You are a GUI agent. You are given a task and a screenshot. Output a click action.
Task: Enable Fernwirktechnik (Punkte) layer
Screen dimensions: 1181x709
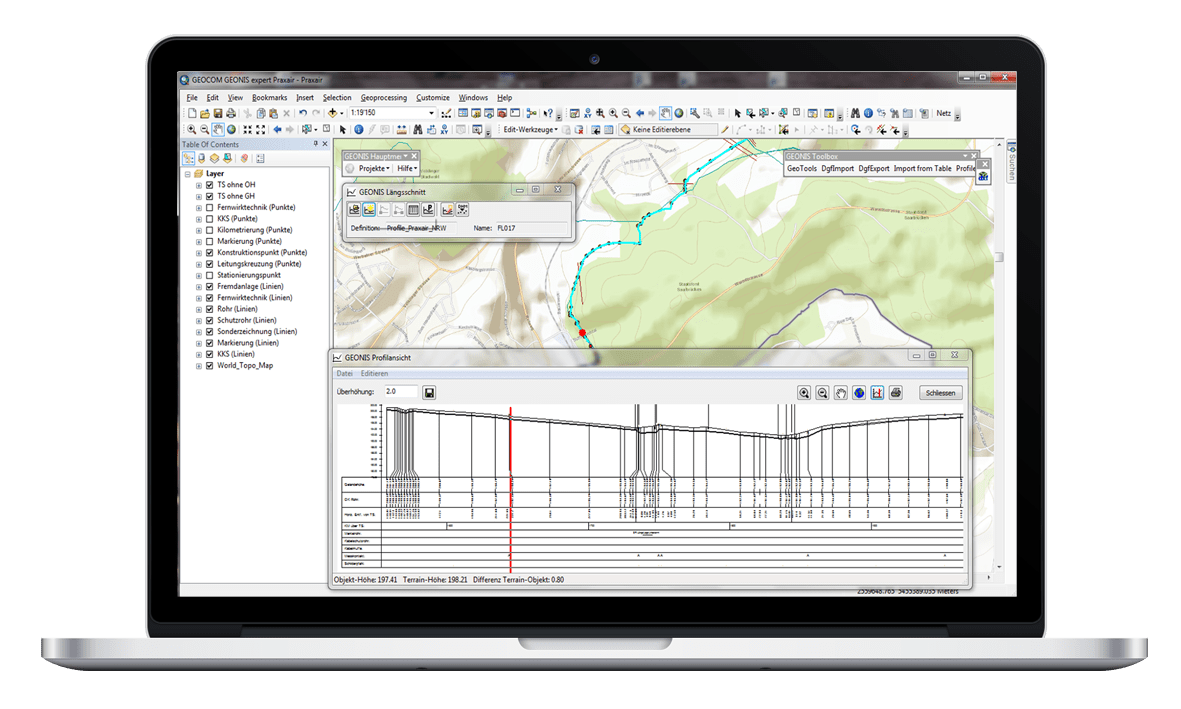pos(209,207)
